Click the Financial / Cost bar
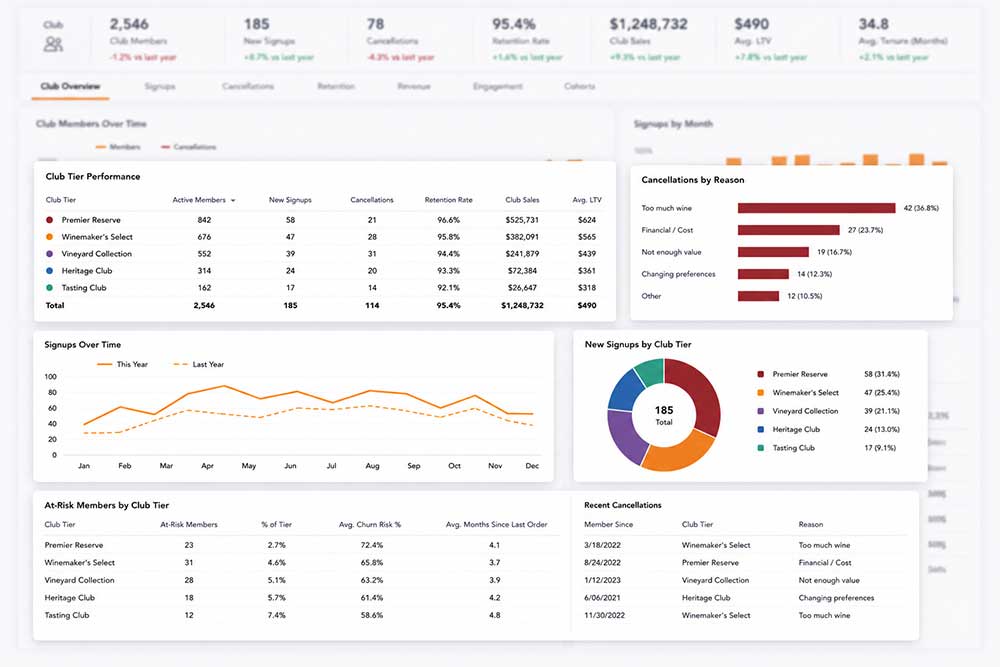Image resolution: width=1000 pixels, height=667 pixels. pos(788,230)
